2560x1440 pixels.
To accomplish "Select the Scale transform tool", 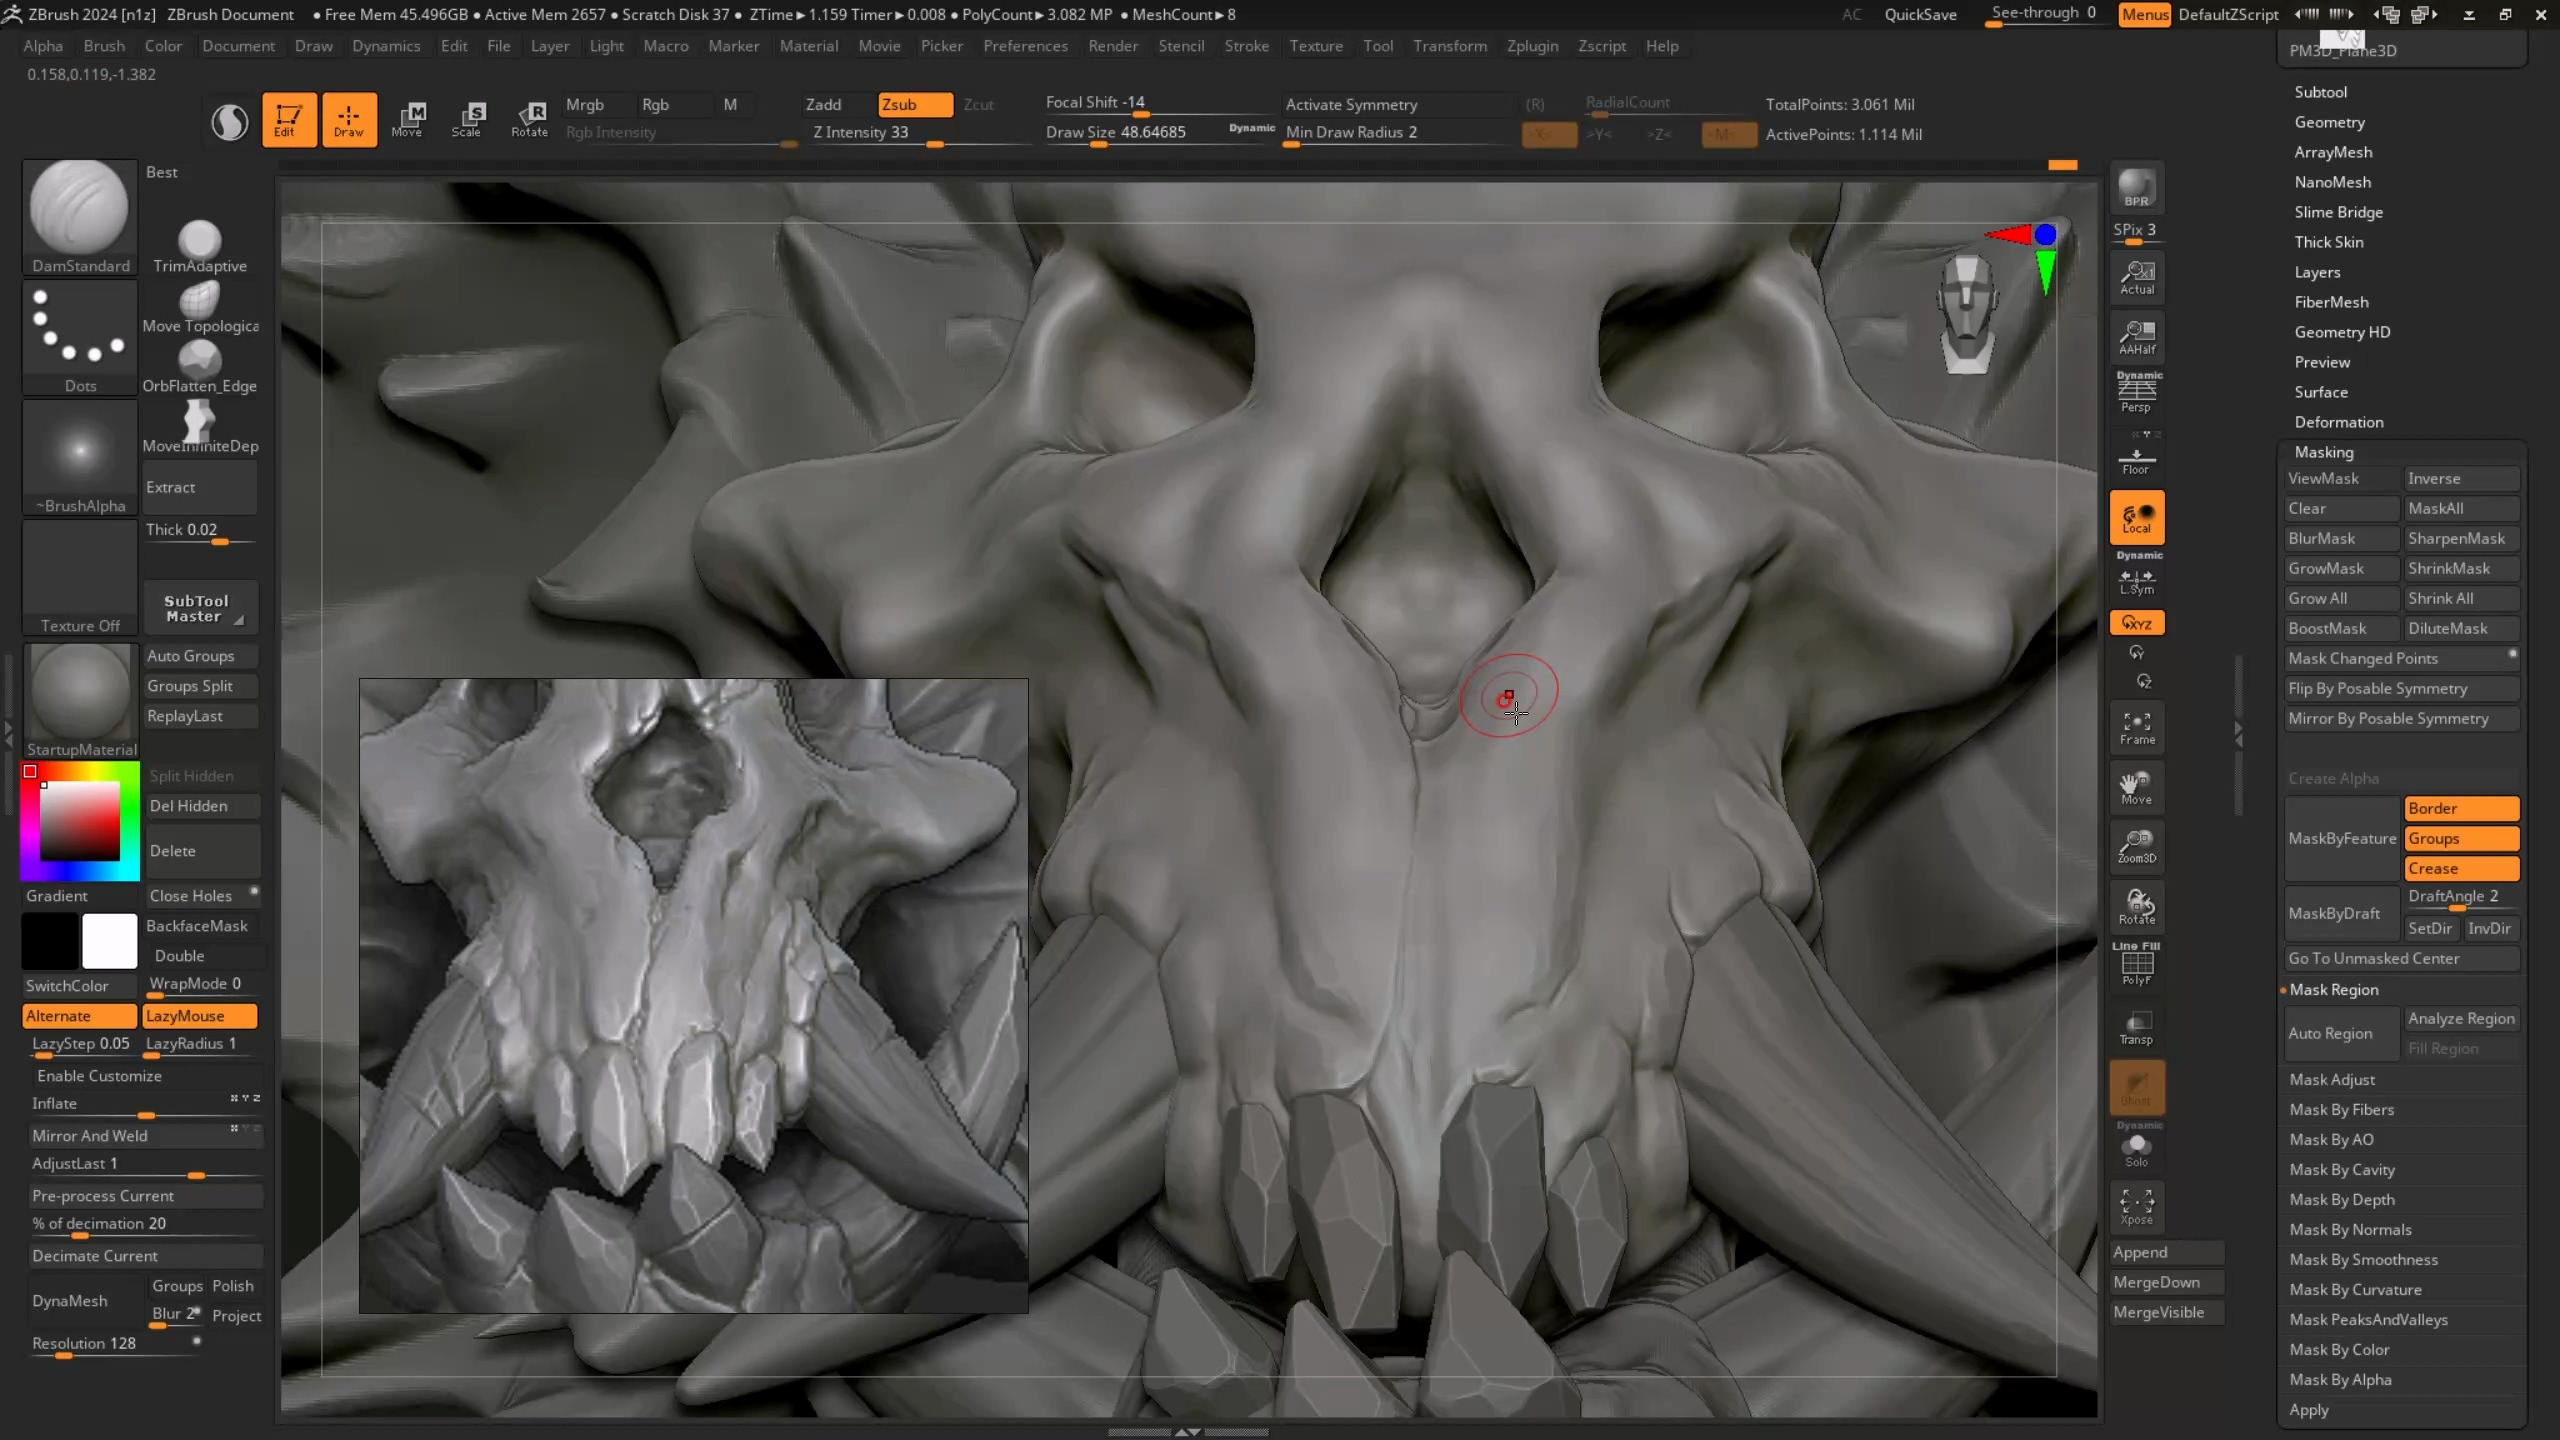I will click(466, 119).
